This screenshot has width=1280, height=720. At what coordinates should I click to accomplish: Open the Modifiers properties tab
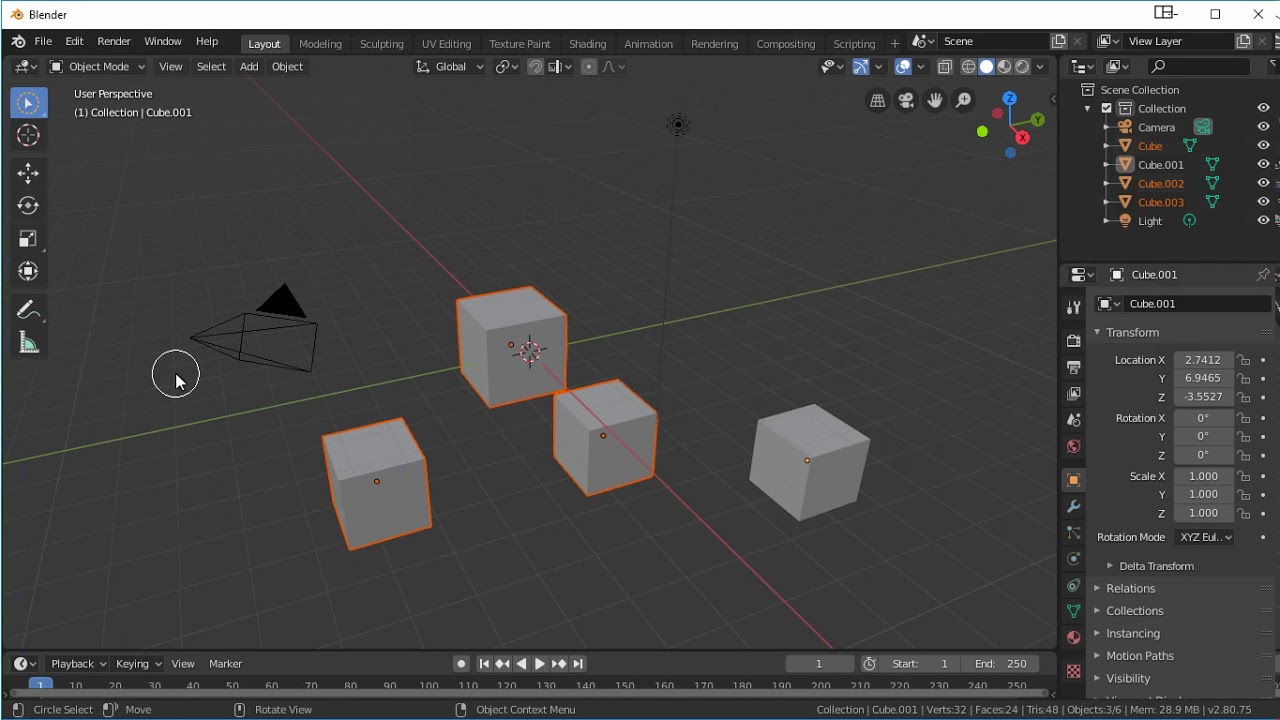pyautogui.click(x=1074, y=507)
